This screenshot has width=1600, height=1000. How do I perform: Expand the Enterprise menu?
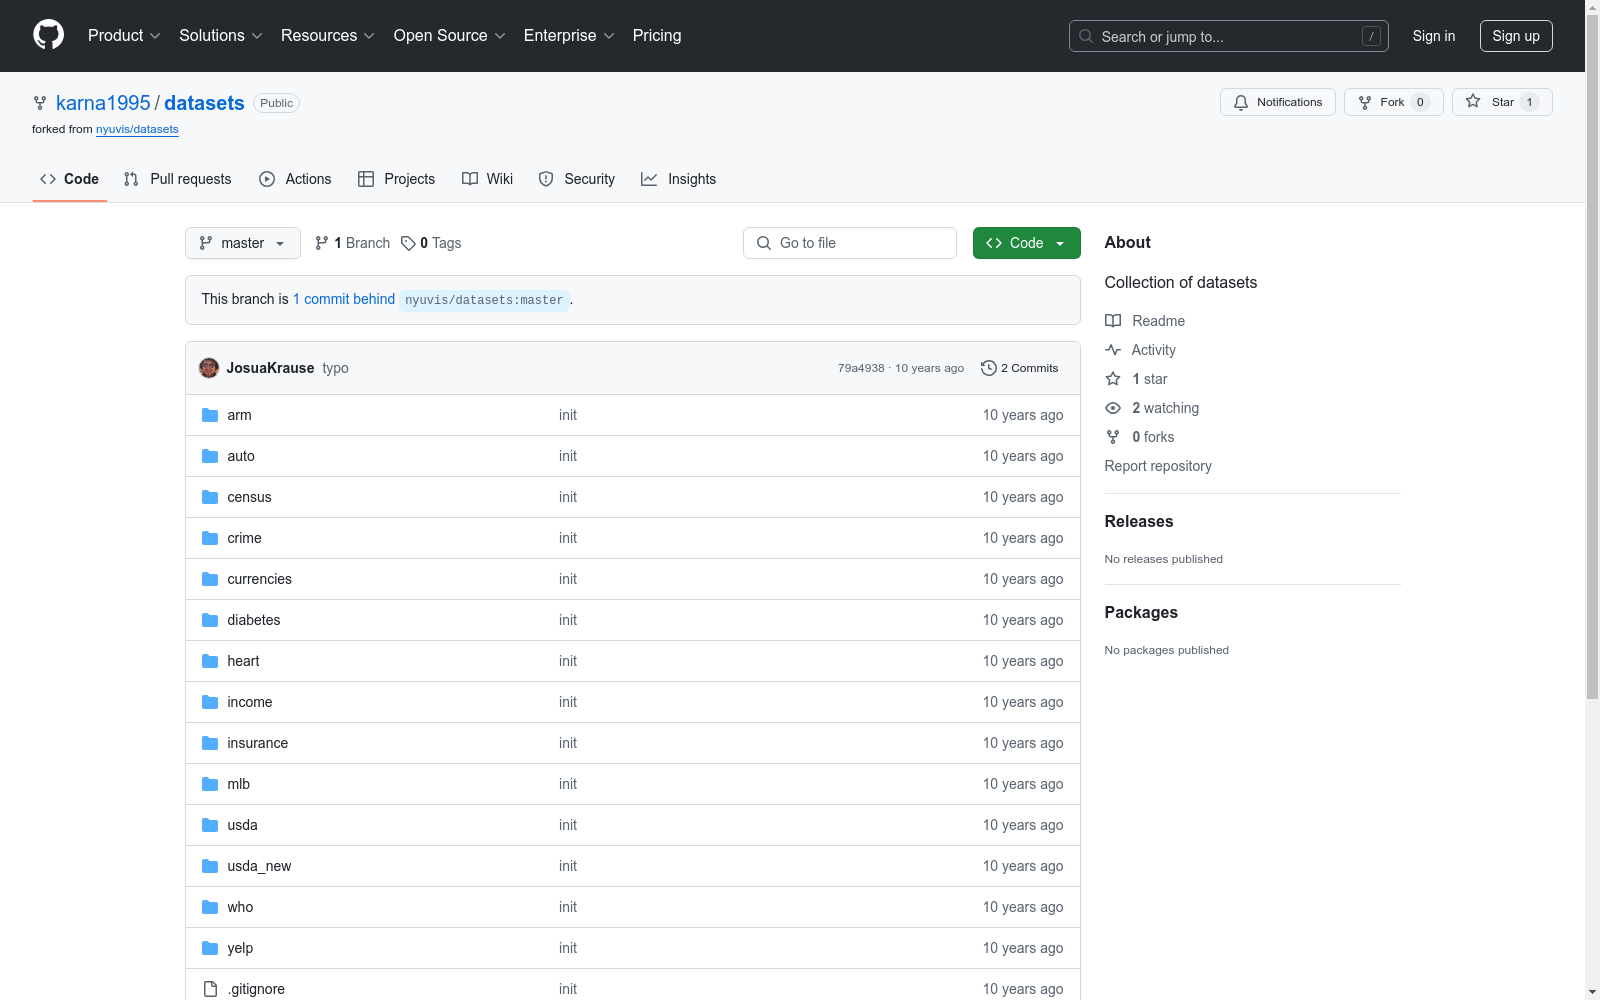point(569,36)
